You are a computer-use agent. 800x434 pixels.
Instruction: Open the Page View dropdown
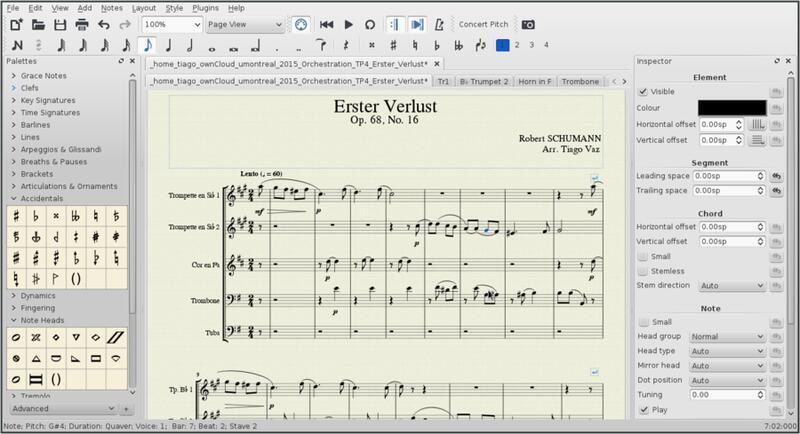click(x=245, y=24)
